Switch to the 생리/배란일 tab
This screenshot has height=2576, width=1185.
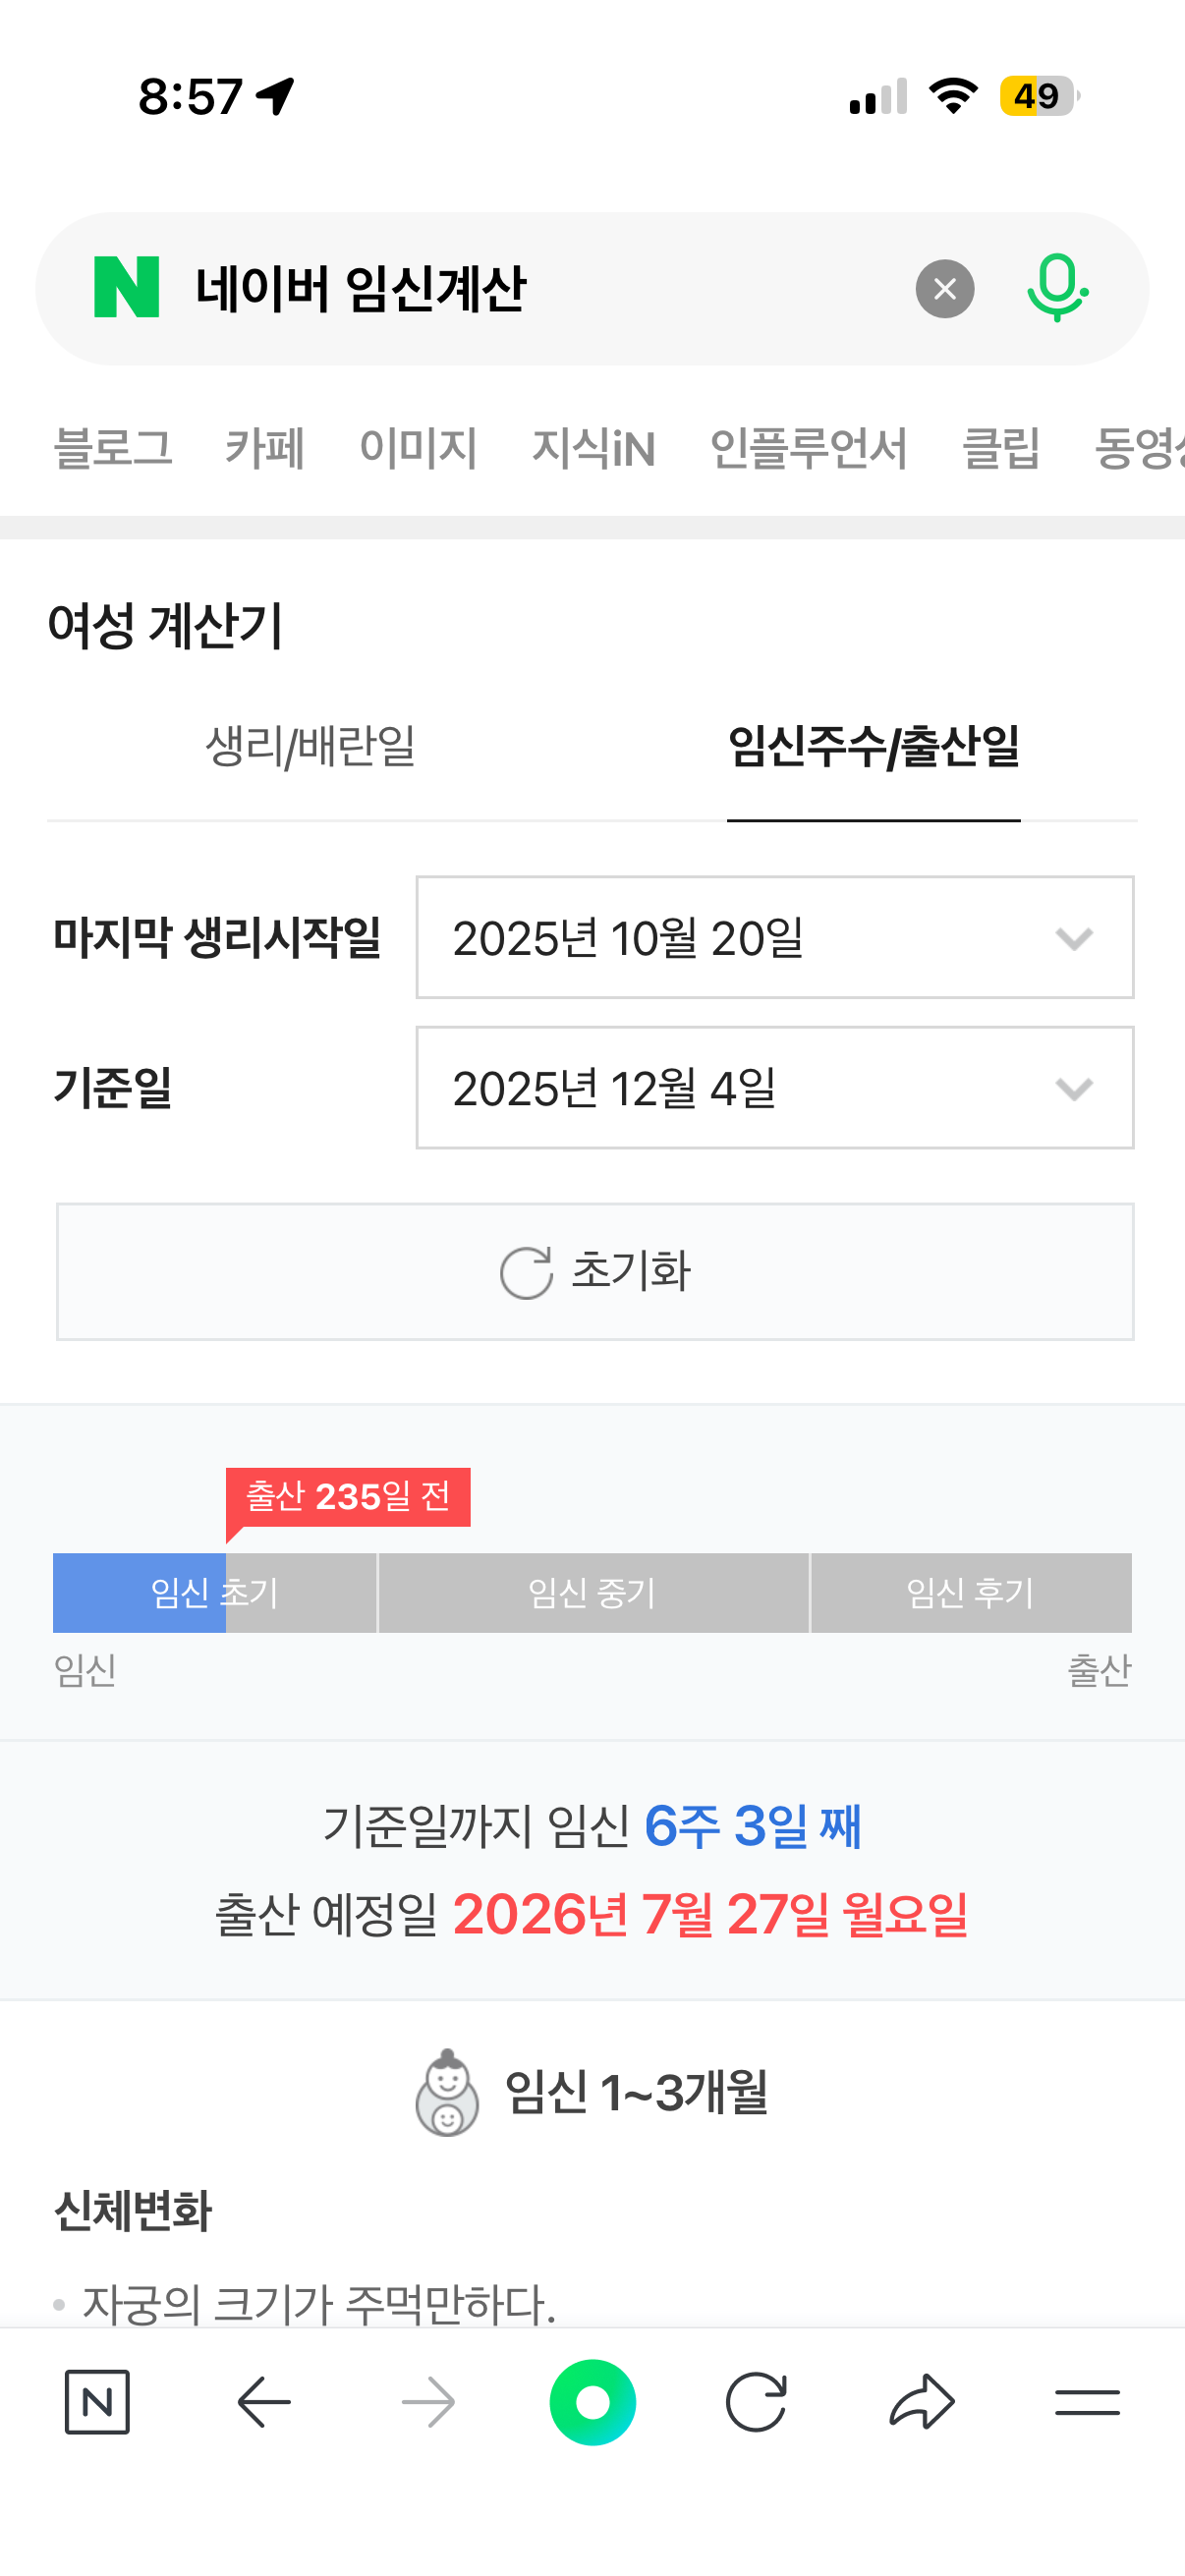pyautogui.click(x=310, y=746)
